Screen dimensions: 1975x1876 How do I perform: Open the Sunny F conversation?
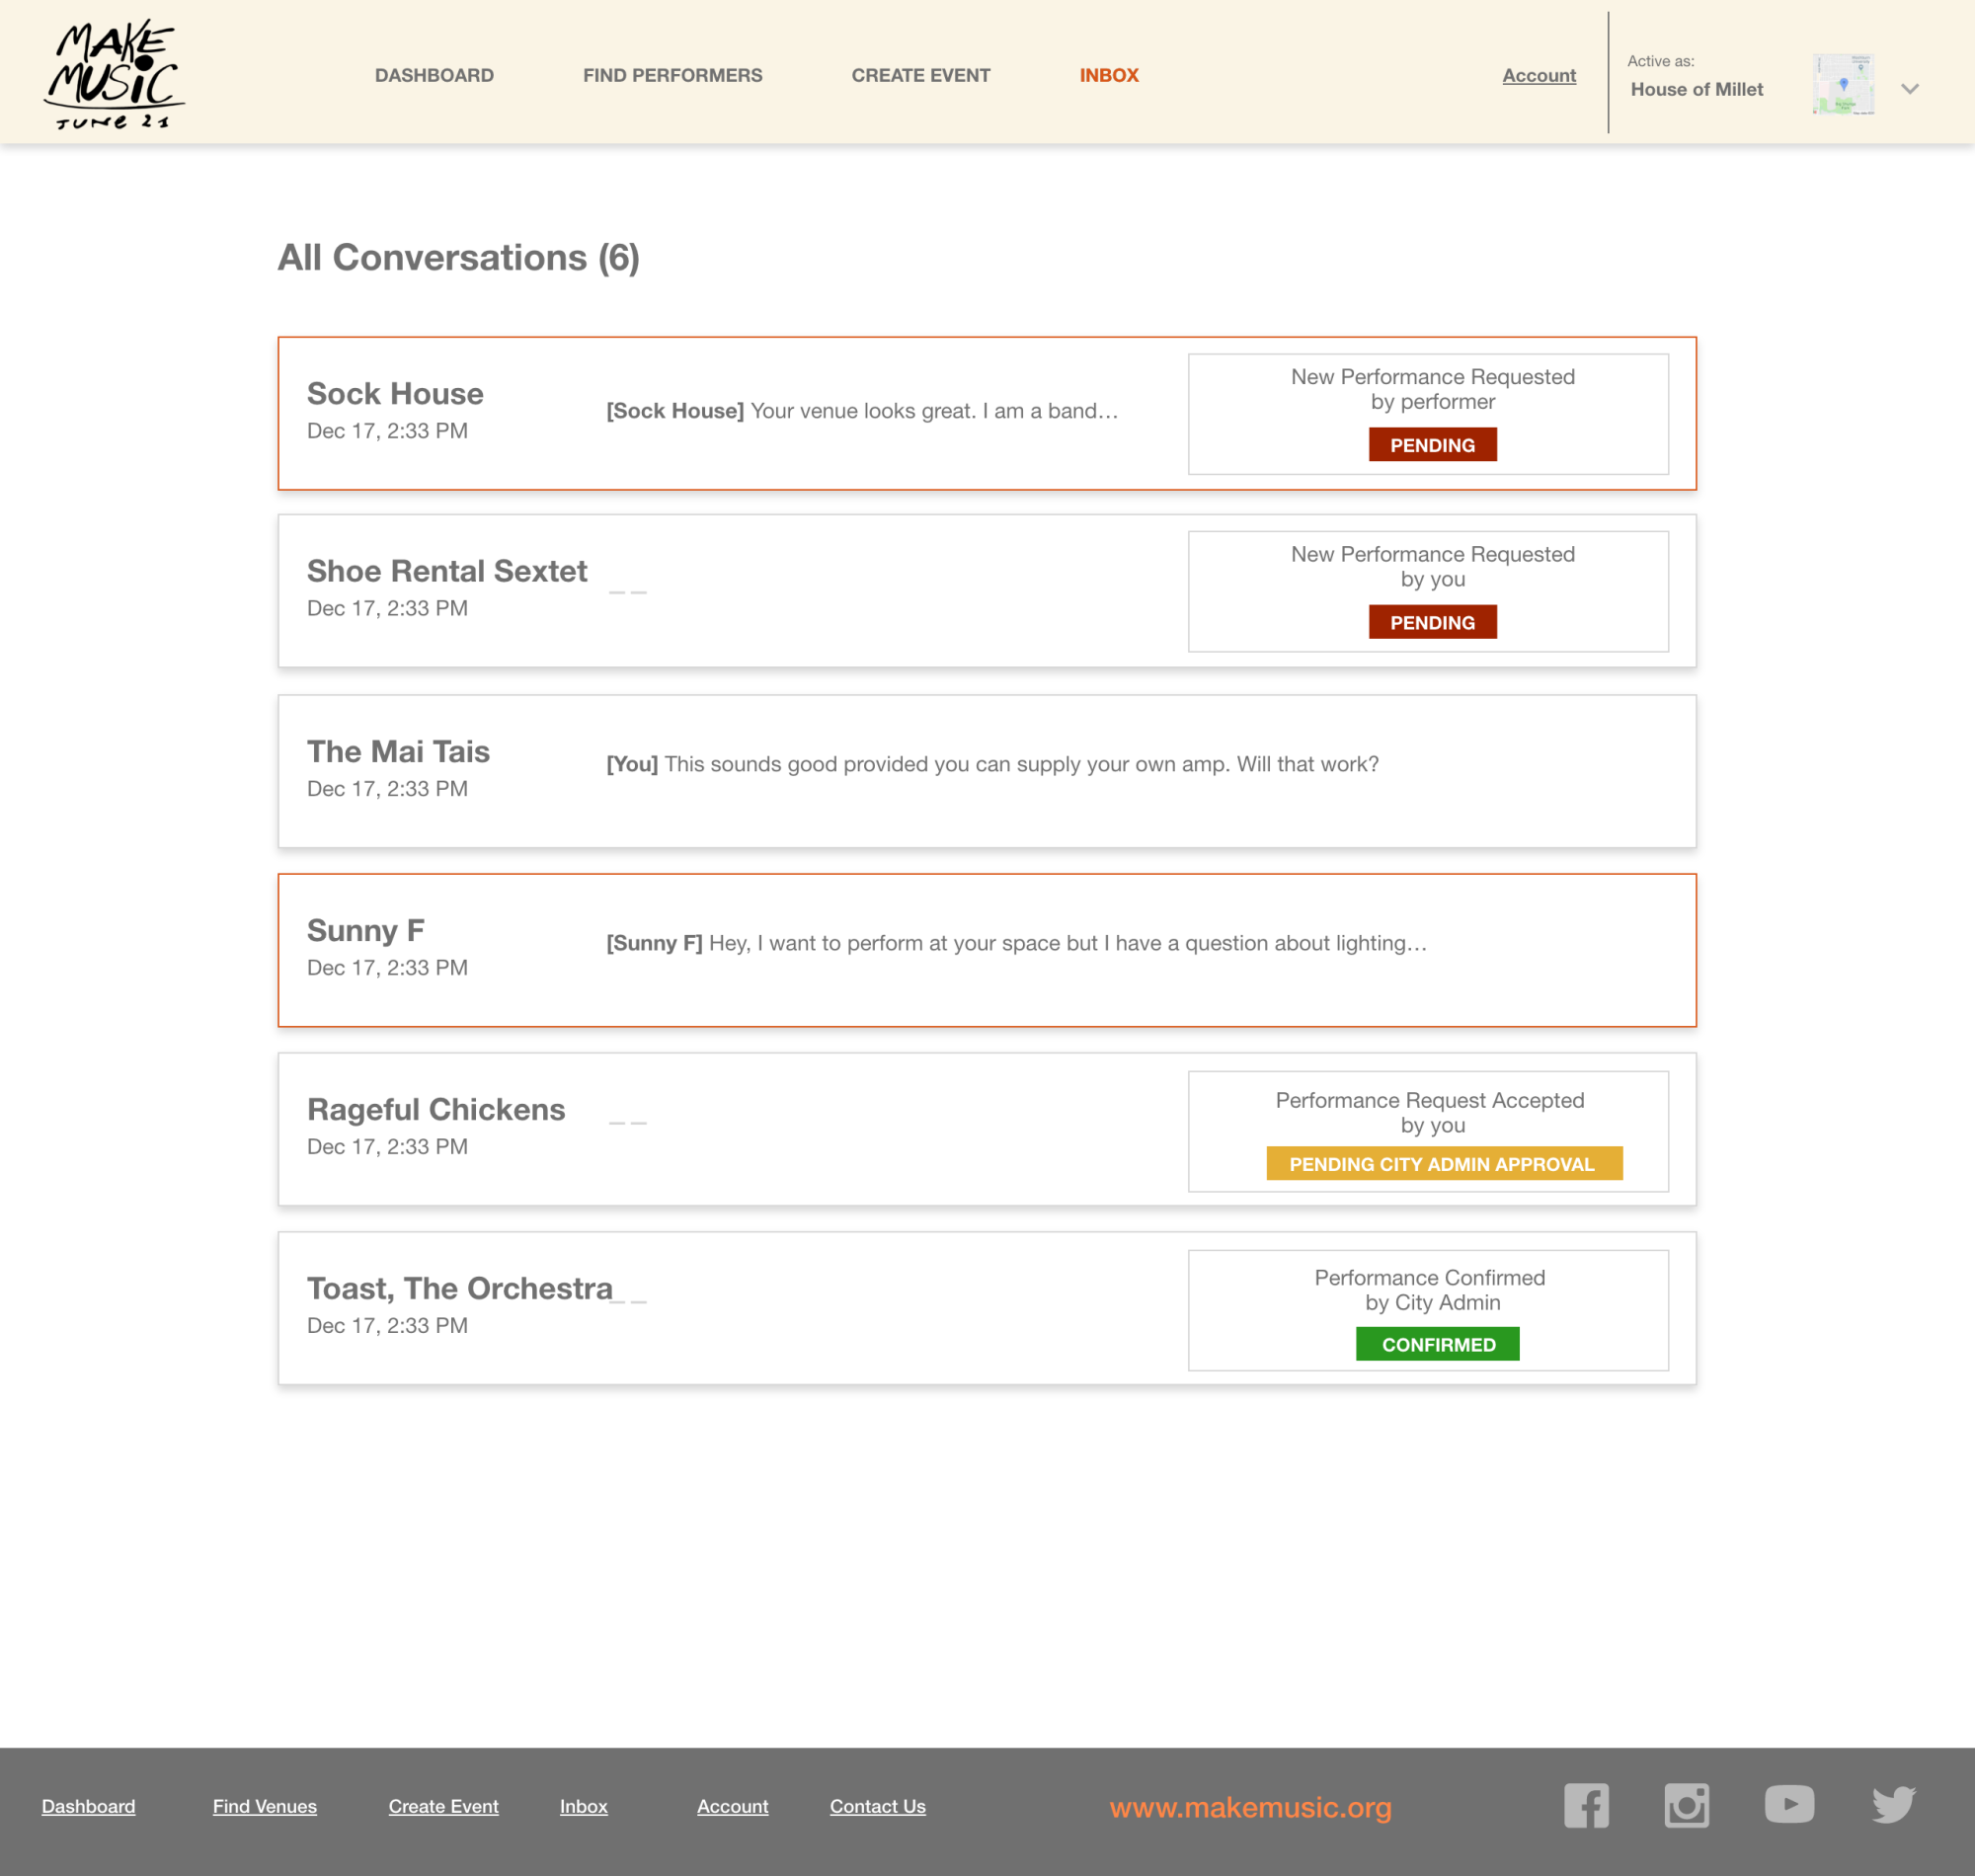[x=987, y=950]
